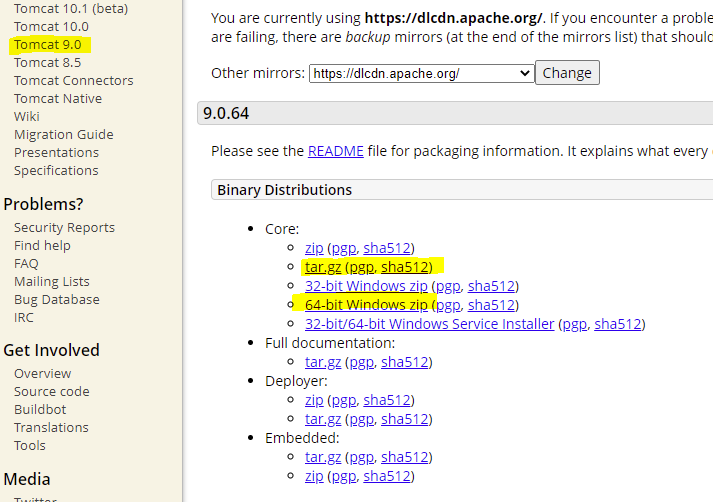Open pgp for Deployer zip
Screen dimensions: 713x502
[x=344, y=400]
